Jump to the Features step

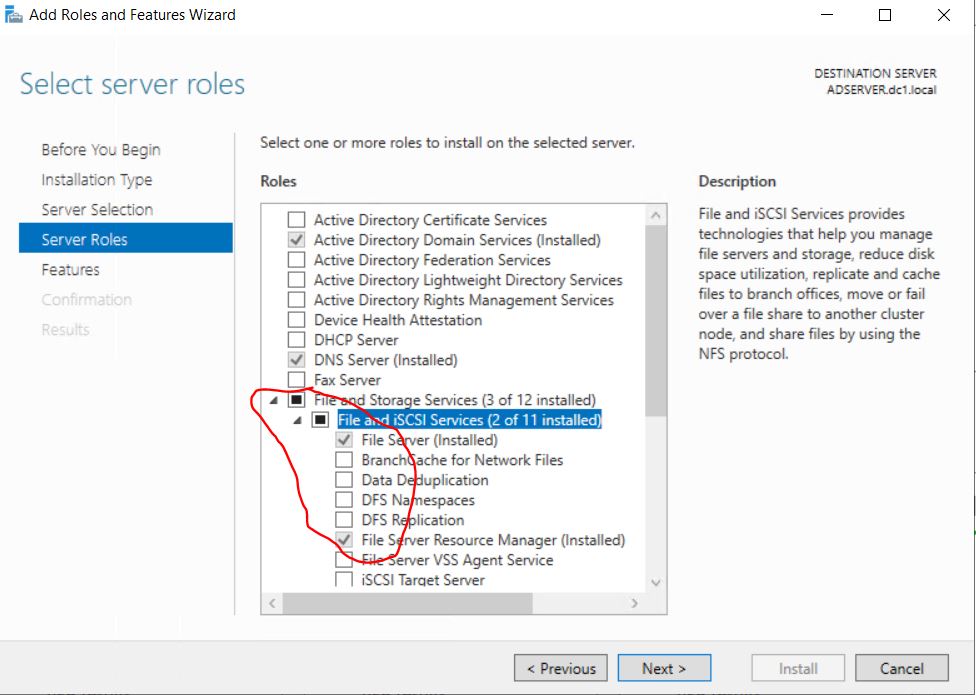coord(70,269)
